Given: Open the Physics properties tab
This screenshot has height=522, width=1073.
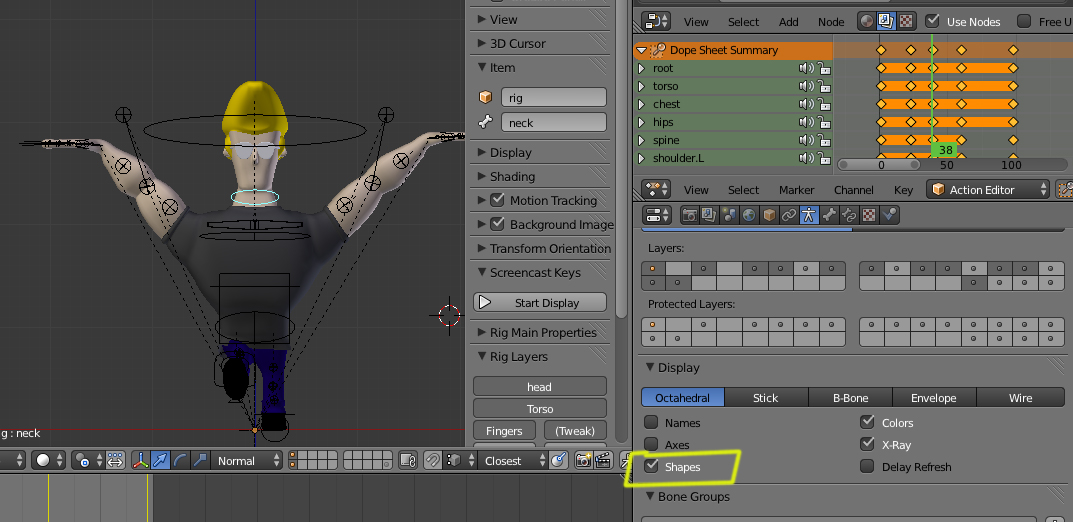Looking at the screenshot, I should point(888,215).
